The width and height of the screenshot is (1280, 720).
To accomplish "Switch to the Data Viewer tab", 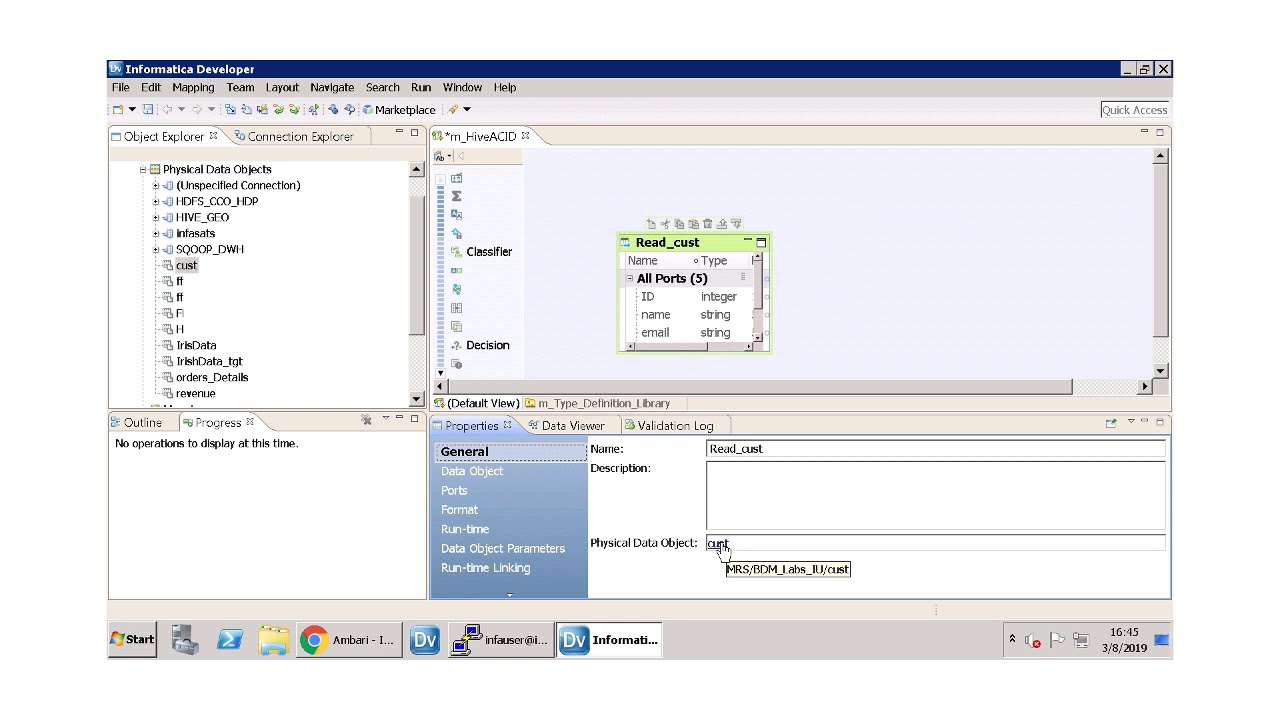I will [x=567, y=426].
